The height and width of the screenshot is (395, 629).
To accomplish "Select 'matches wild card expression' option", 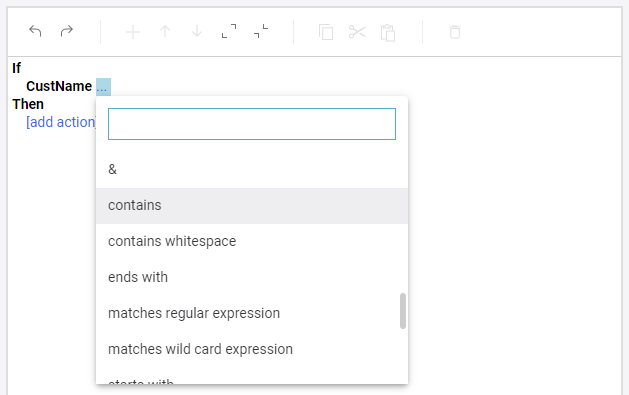I will pos(252,350).
